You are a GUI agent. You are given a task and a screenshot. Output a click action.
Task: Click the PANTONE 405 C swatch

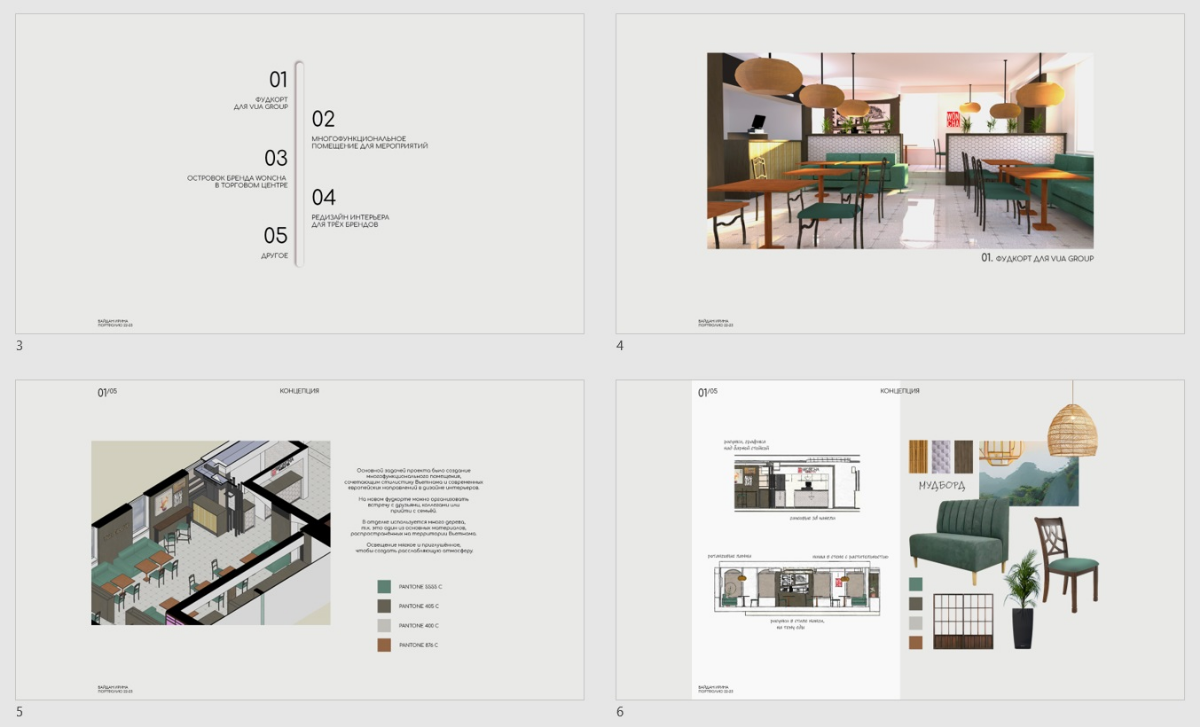click(383, 606)
